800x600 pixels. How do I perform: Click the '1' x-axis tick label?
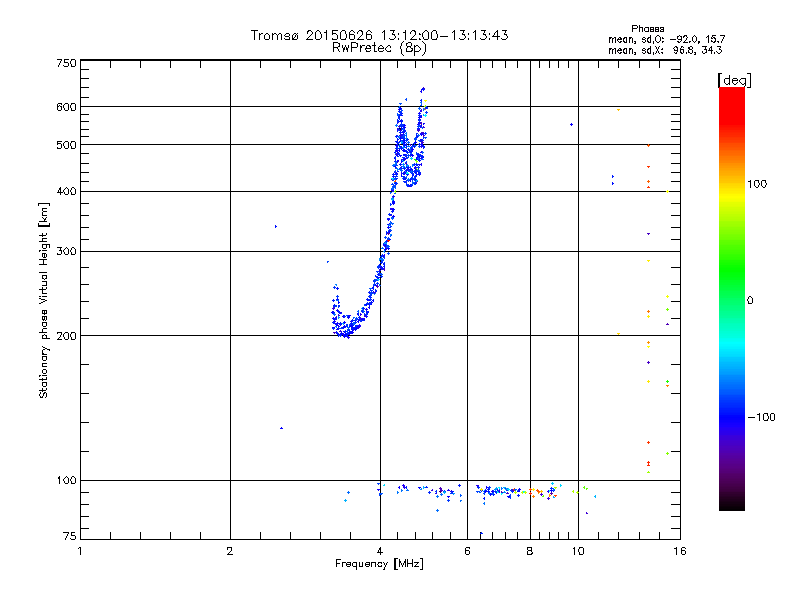[80, 551]
